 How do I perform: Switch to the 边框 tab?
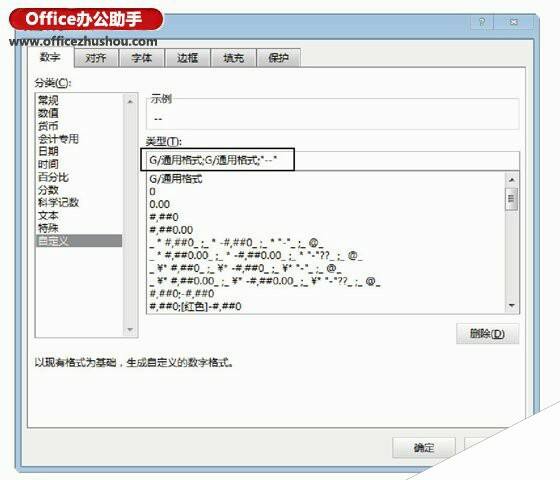(x=187, y=58)
